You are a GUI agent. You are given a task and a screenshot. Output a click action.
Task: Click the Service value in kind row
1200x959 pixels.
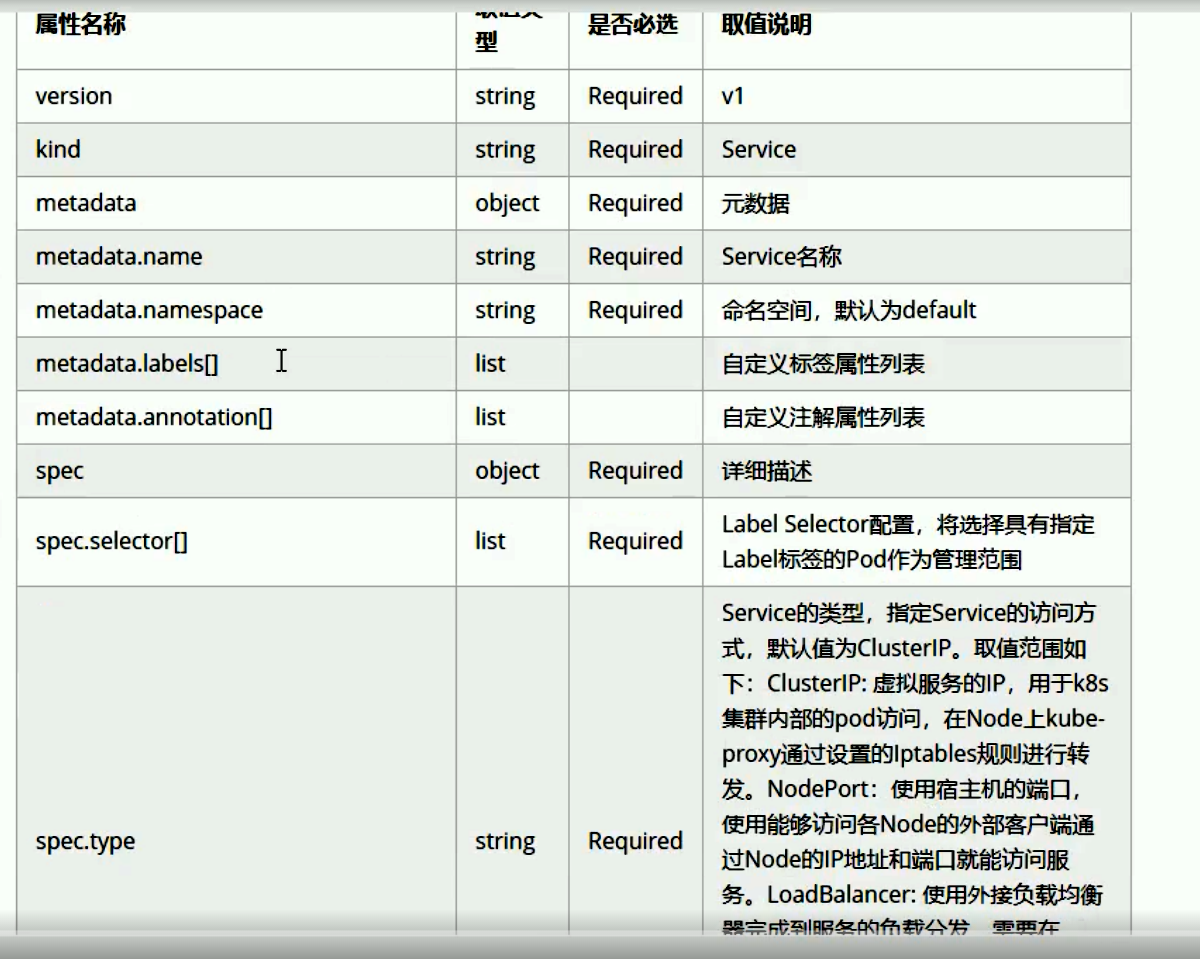pos(759,149)
